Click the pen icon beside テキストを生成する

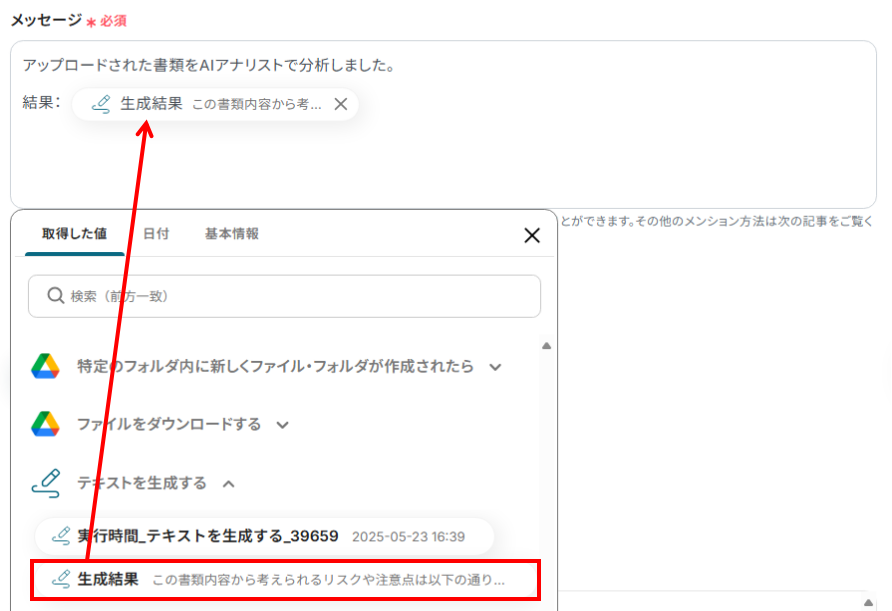click(46, 484)
